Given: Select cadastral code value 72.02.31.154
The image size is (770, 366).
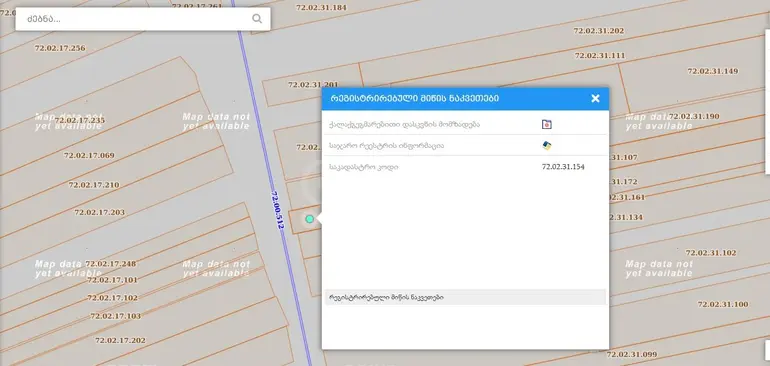Looking at the screenshot, I should (x=563, y=167).
